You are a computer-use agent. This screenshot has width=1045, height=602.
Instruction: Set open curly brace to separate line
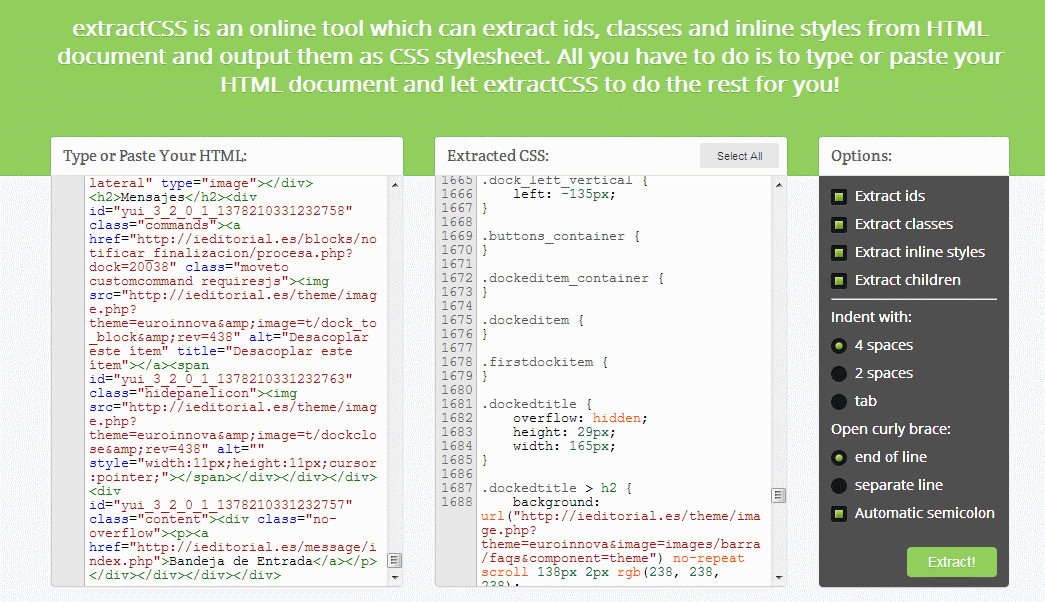coord(839,485)
